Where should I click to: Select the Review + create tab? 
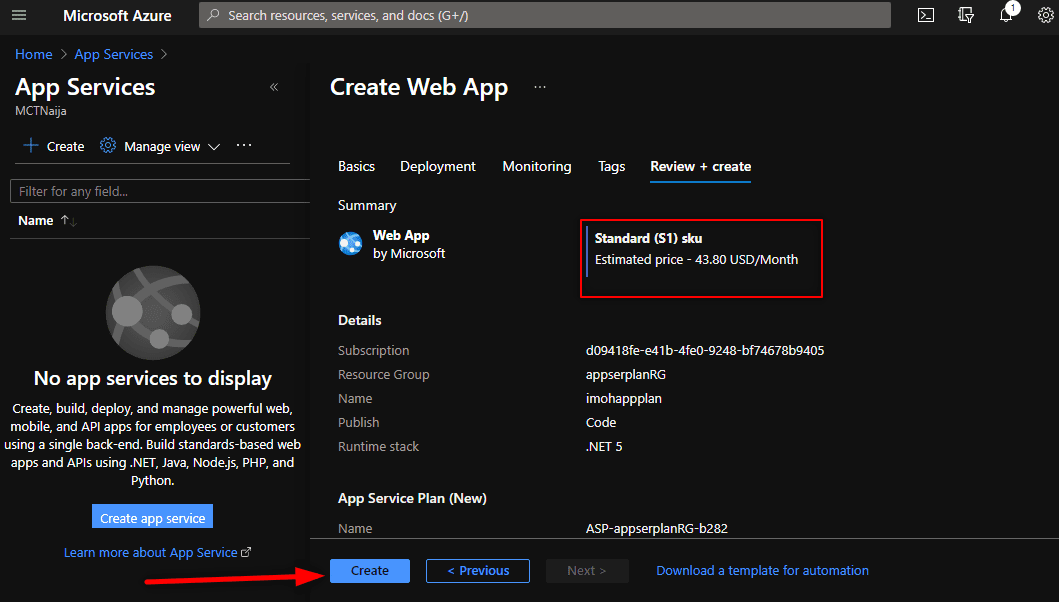tap(700, 166)
